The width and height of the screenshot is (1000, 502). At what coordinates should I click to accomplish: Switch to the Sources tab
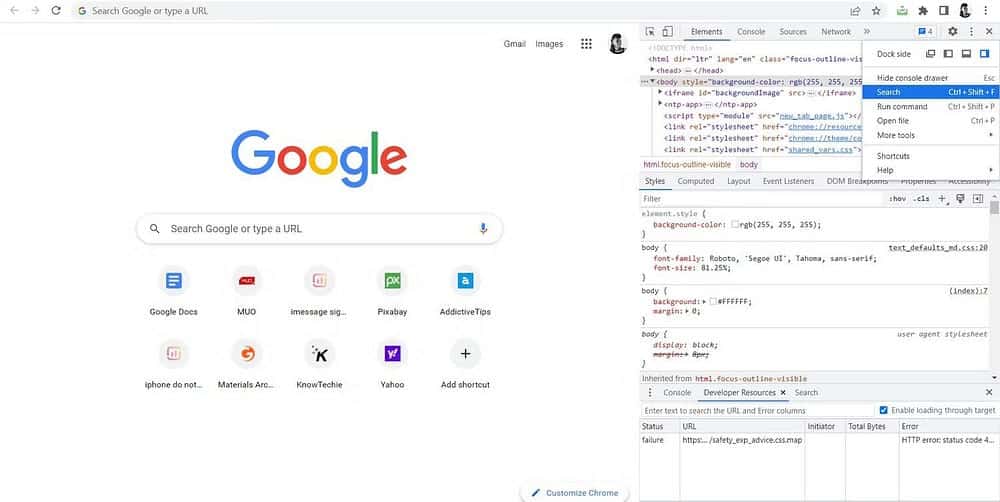click(x=793, y=31)
